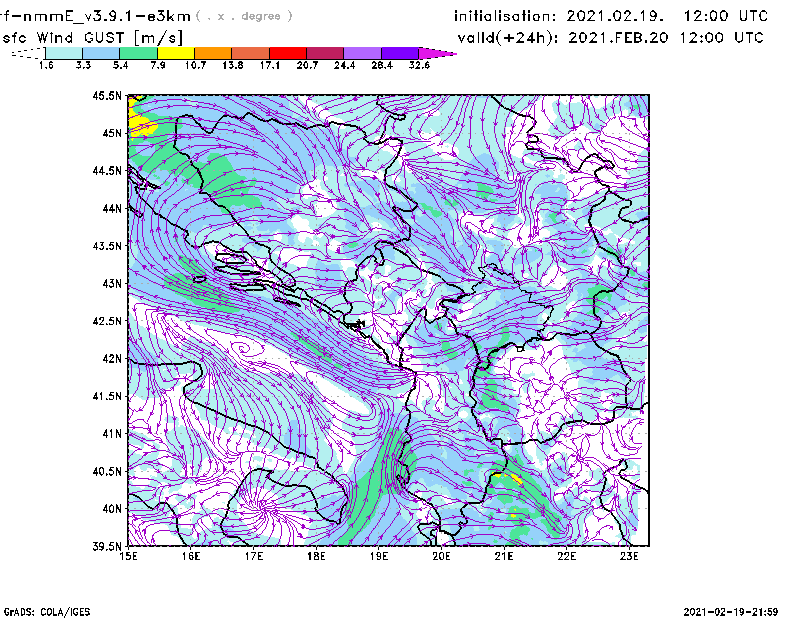Screen dimensions: 800x618
Task: Click the 42N latitude label
Action: (112, 358)
